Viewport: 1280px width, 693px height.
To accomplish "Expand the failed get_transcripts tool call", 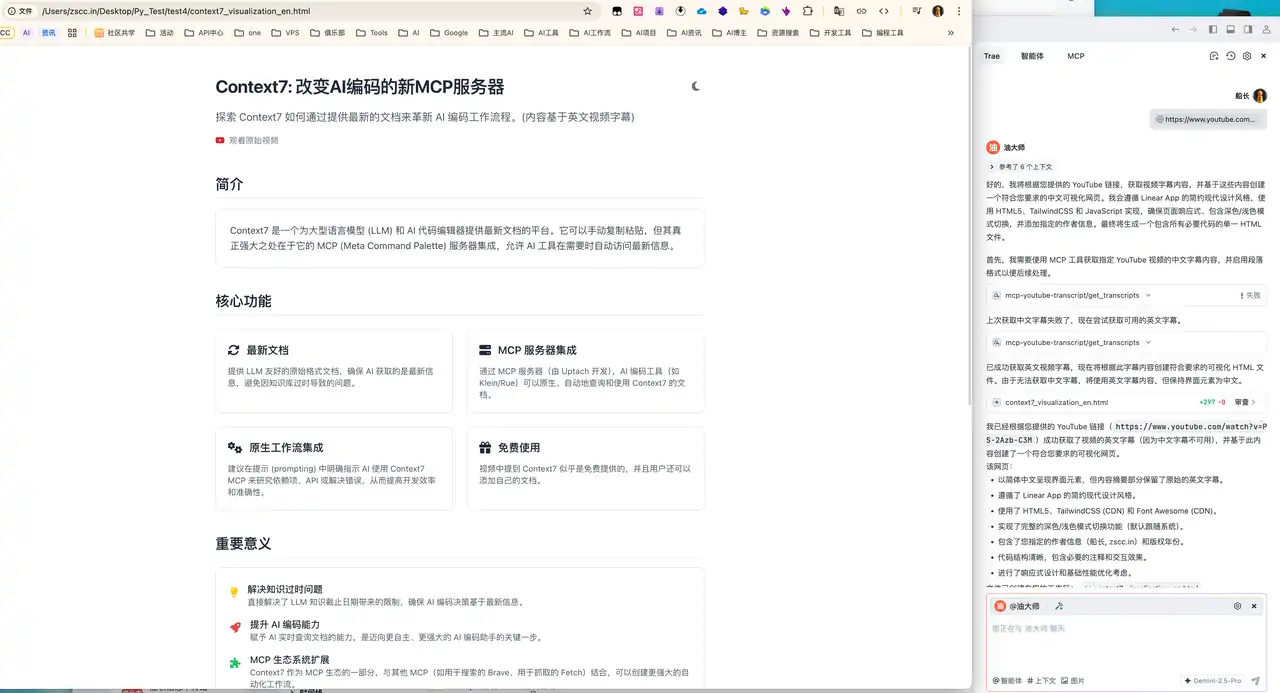I will coord(1126,296).
